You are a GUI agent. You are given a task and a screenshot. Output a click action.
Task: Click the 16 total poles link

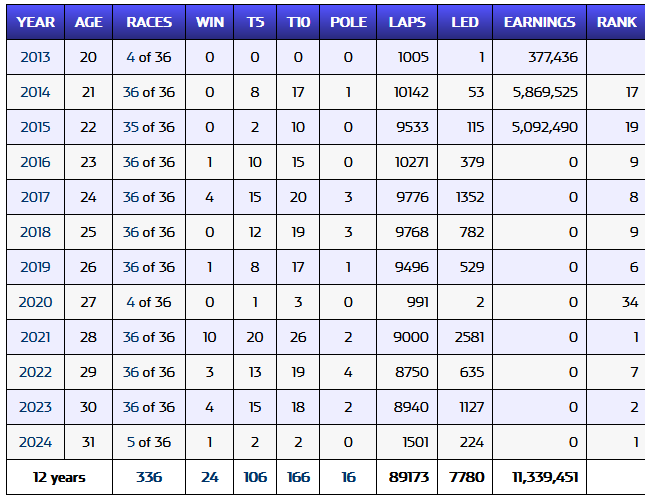pyautogui.click(x=348, y=477)
